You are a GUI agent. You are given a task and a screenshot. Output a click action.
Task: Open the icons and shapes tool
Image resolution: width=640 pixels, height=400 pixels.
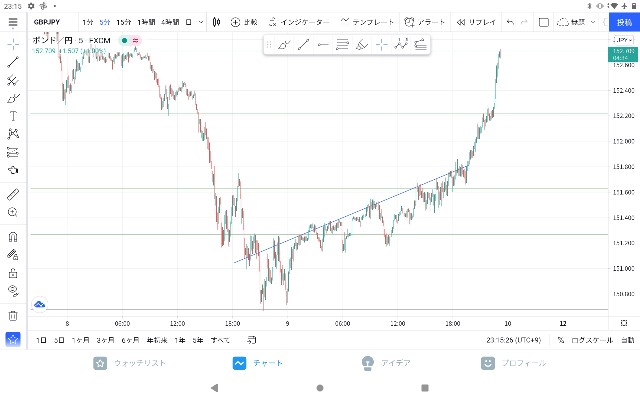coord(13,170)
